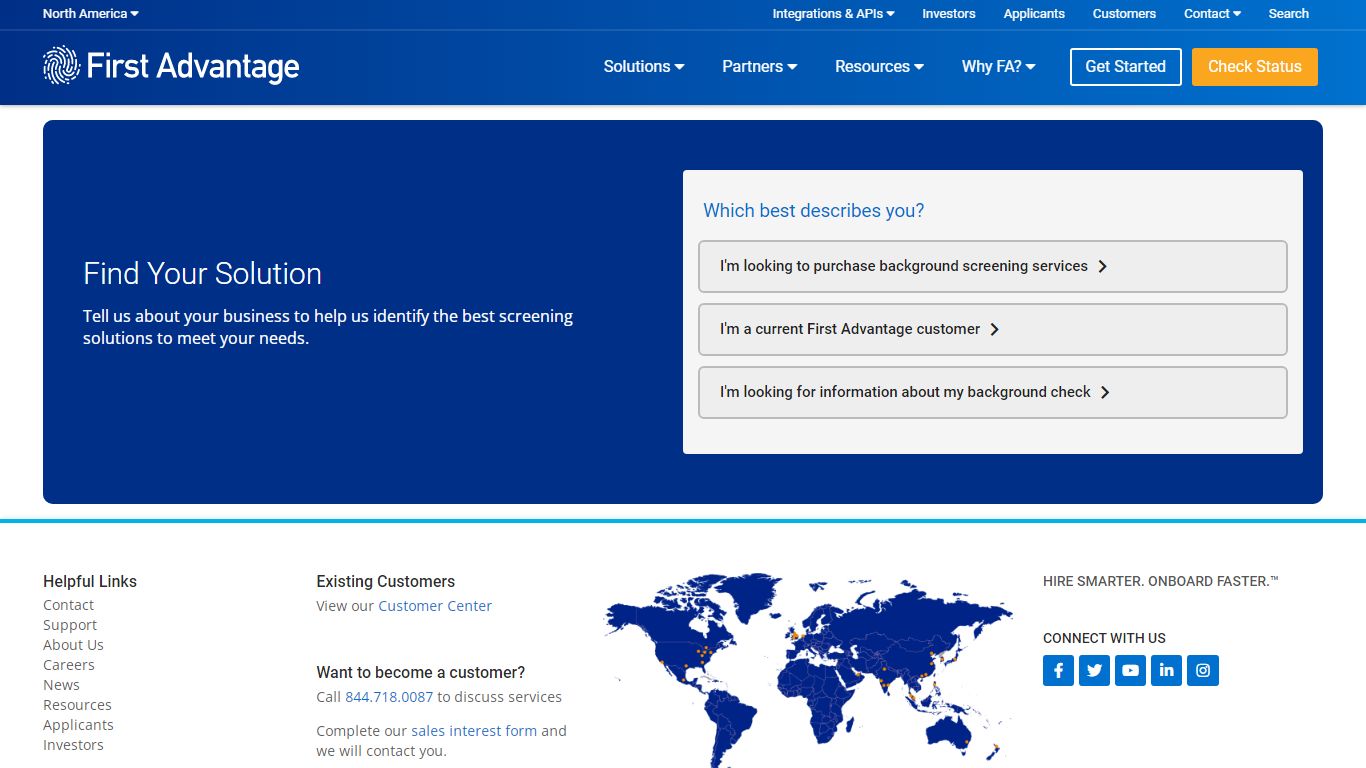Click the 'CONNECT WITH US' label

[1104, 638]
